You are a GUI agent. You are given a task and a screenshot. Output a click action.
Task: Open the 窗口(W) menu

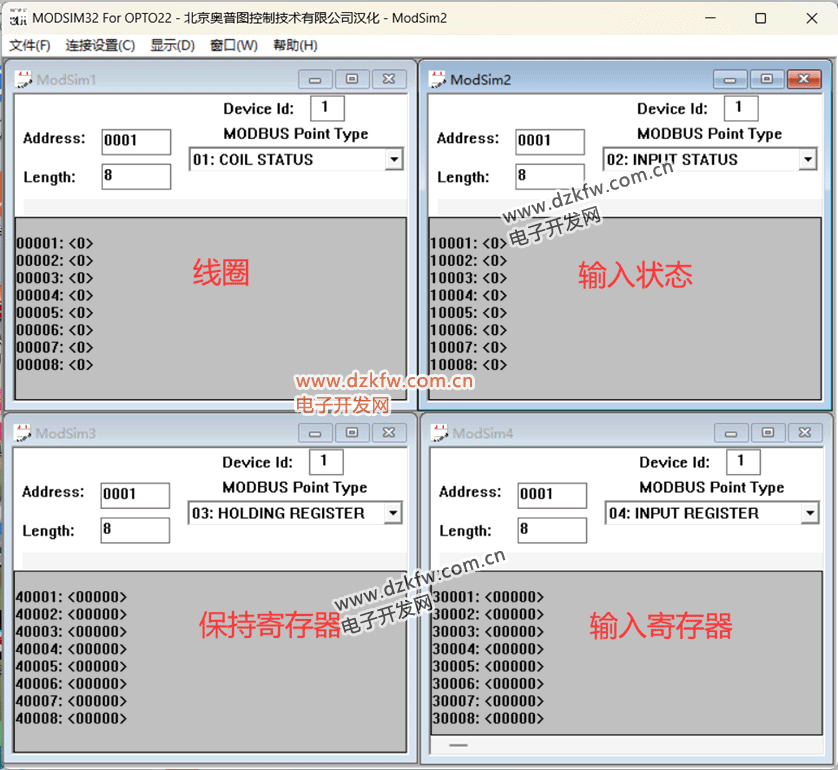[234, 45]
